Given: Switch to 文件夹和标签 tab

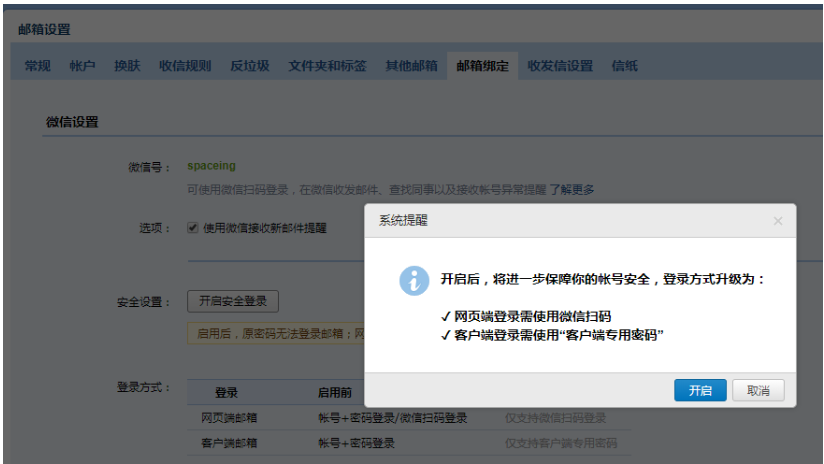Looking at the screenshot, I should pos(327,66).
